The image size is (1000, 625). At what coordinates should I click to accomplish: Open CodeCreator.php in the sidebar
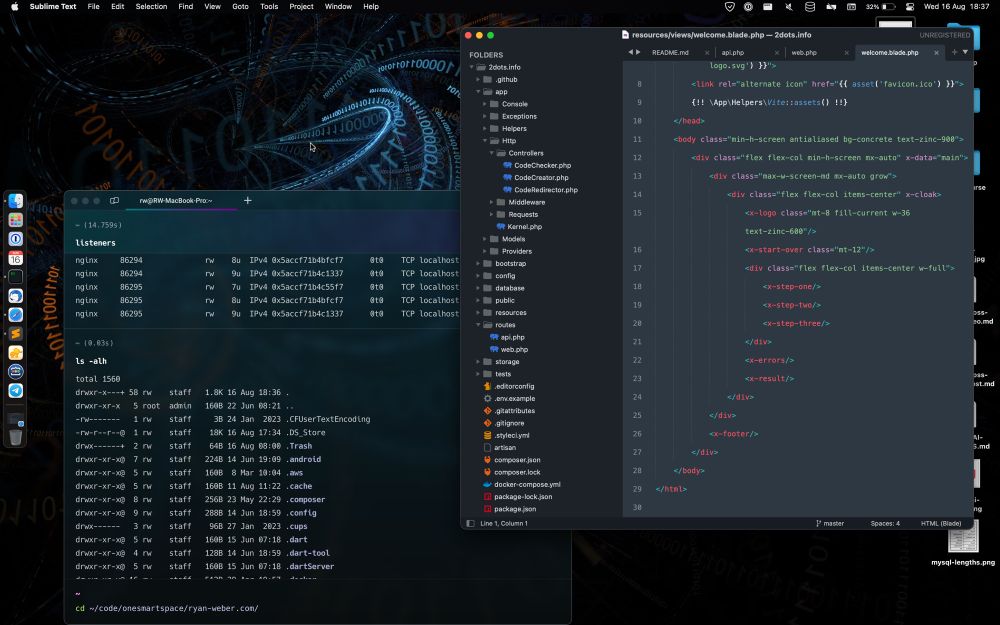(541, 178)
